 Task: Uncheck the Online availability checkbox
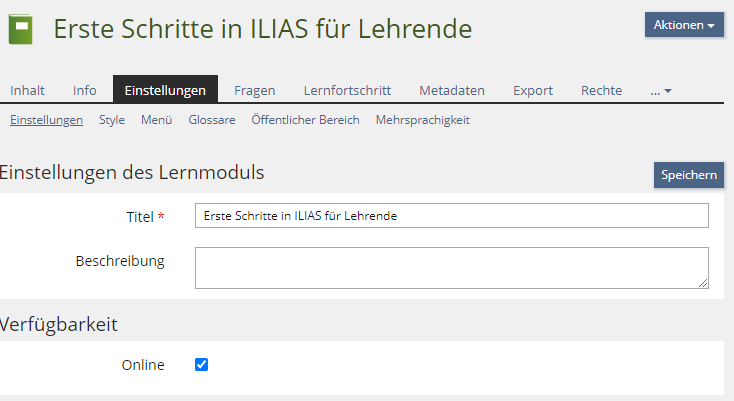[201, 365]
